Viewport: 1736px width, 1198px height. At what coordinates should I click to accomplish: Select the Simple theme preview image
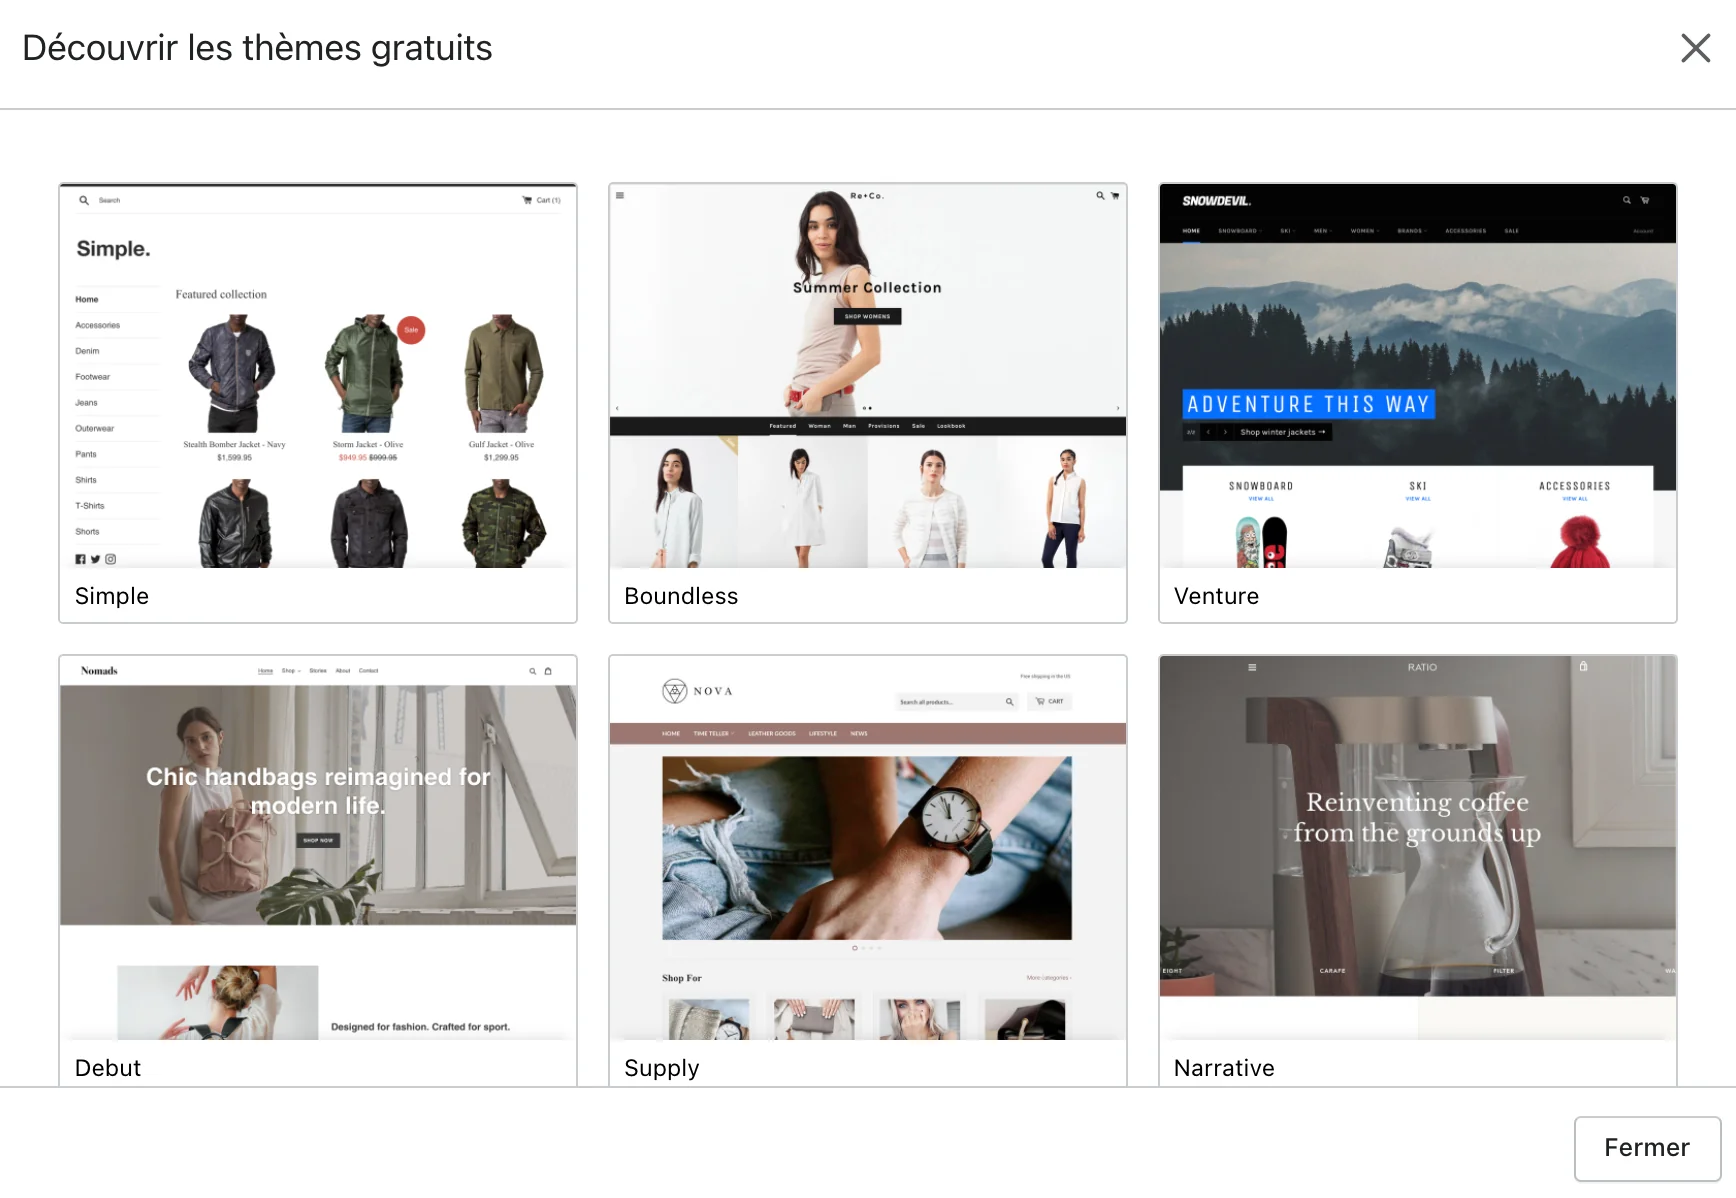318,376
